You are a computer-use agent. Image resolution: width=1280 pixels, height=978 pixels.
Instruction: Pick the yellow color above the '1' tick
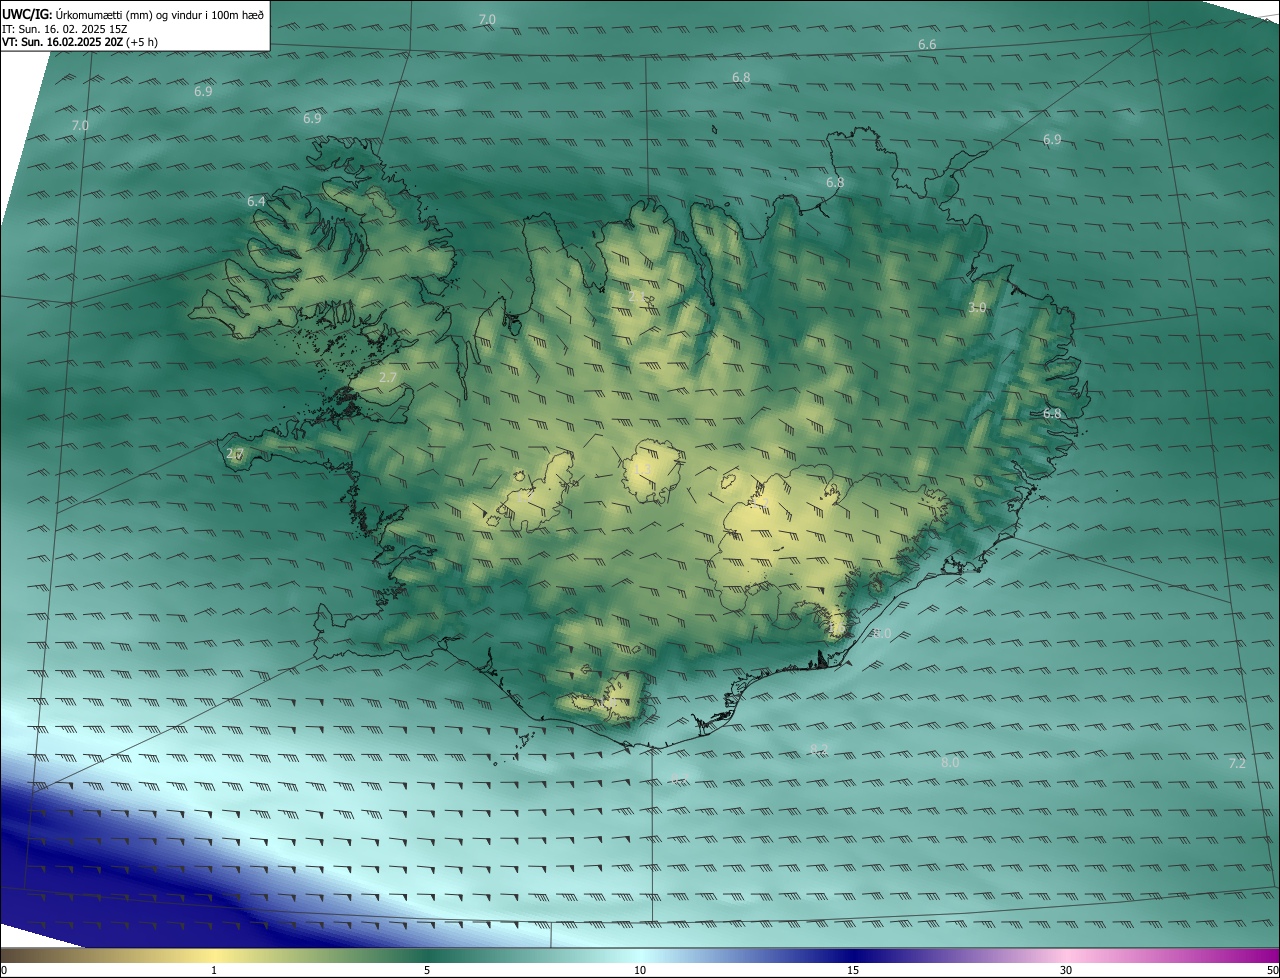pos(214,955)
